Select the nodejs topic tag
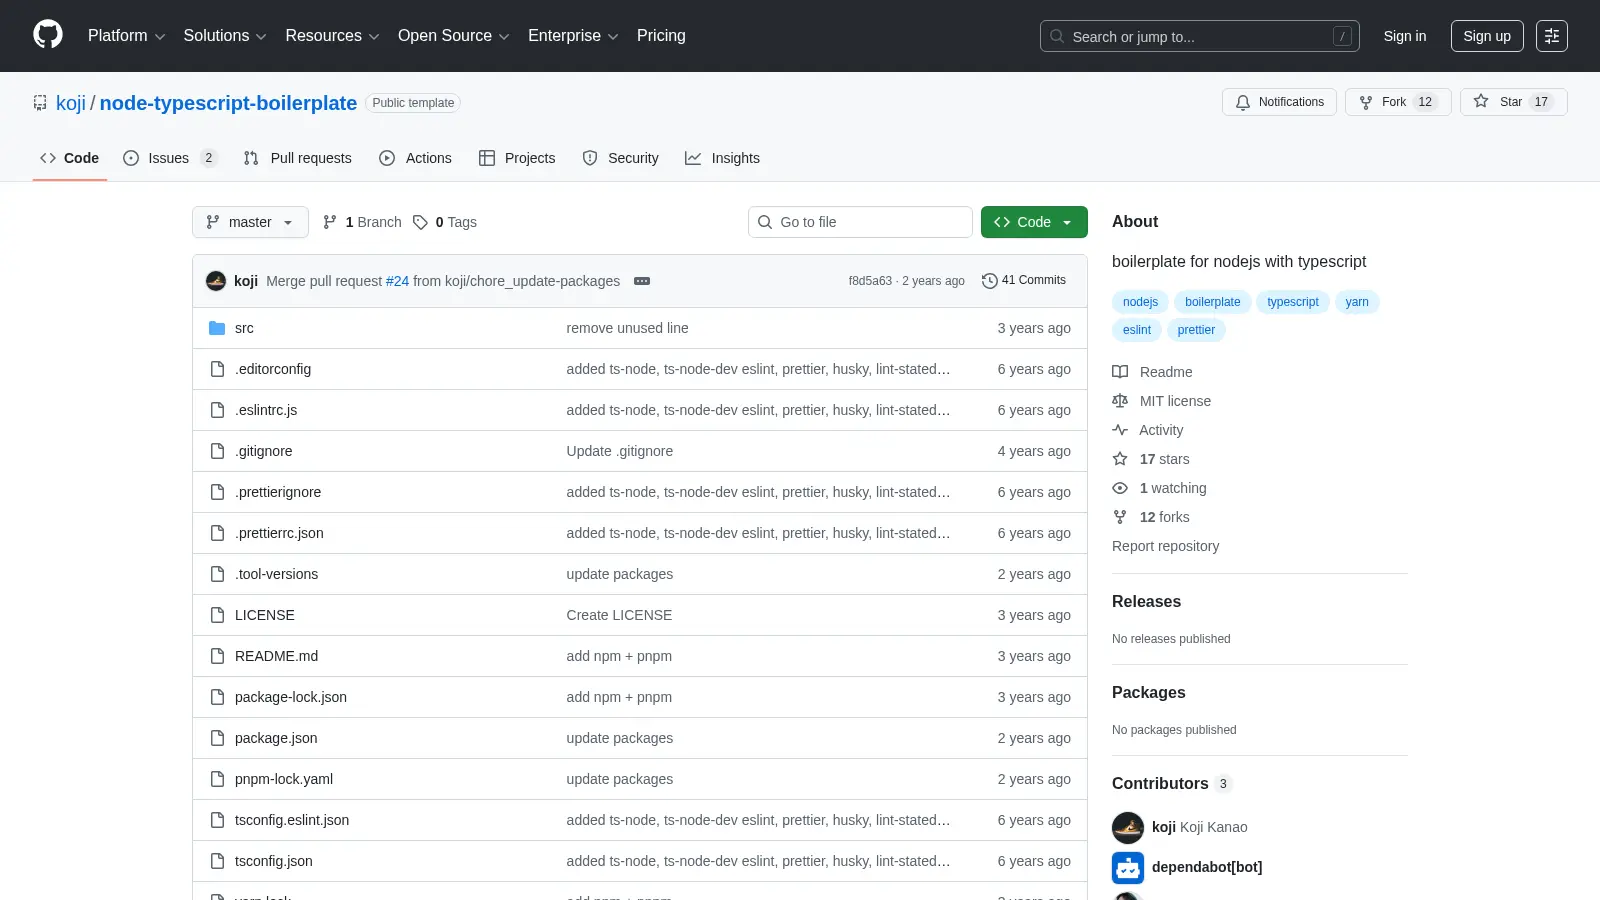The height and width of the screenshot is (900, 1600). (1140, 302)
